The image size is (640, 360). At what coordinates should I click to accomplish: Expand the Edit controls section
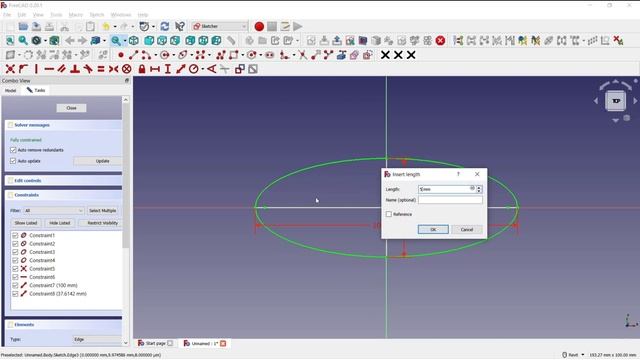pos(64,180)
